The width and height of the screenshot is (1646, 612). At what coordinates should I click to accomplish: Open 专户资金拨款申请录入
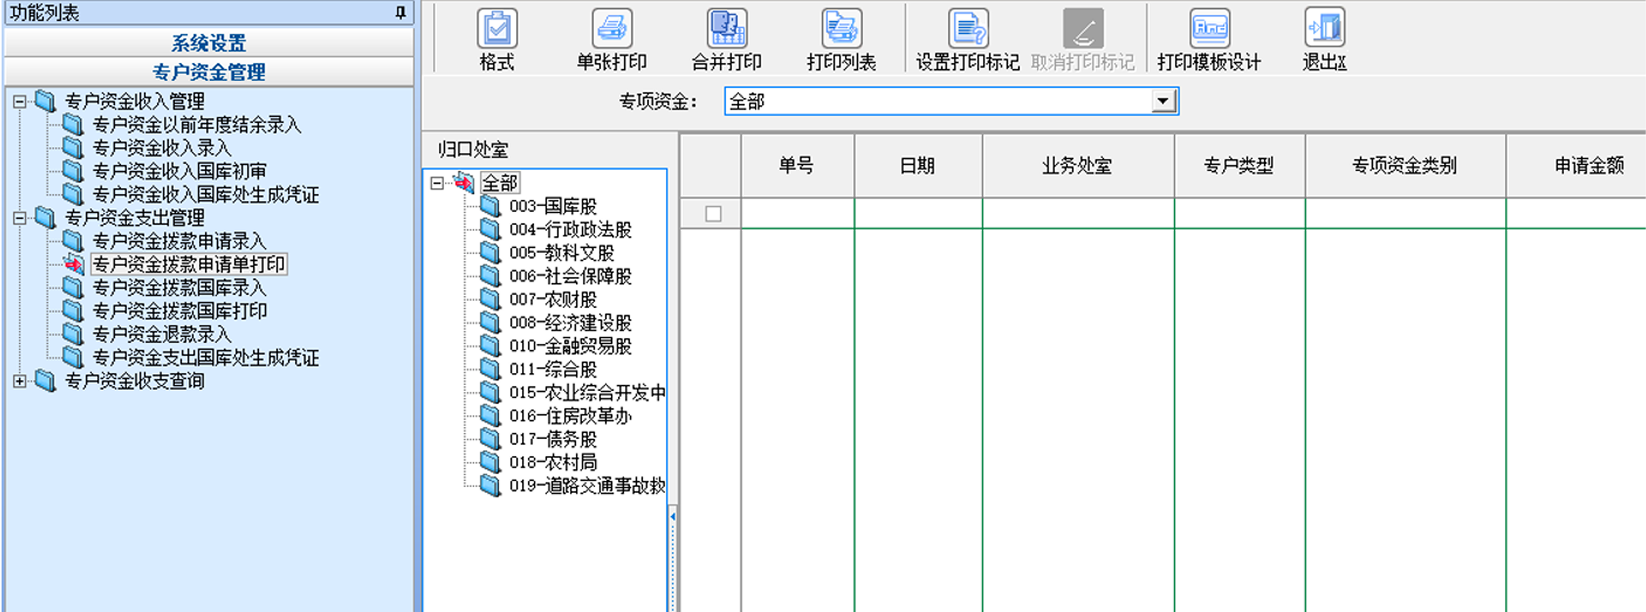tap(180, 241)
